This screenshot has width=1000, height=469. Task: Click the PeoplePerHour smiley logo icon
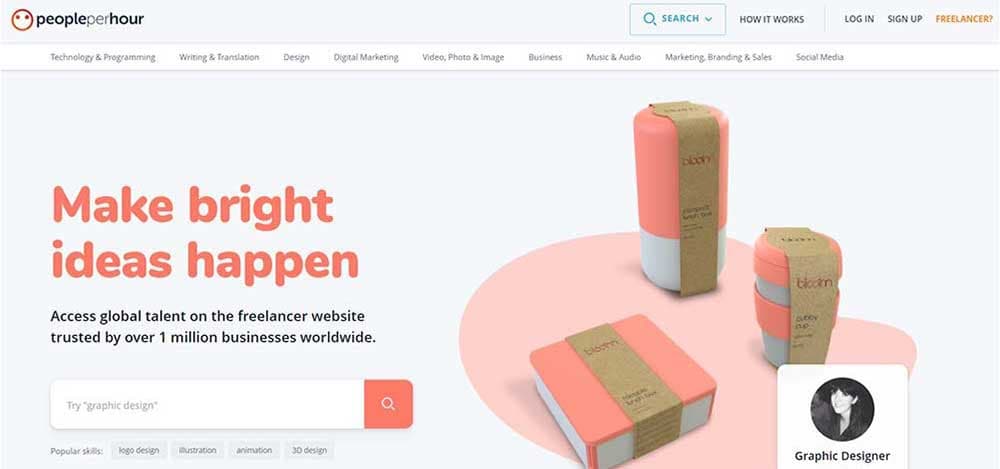(22, 20)
